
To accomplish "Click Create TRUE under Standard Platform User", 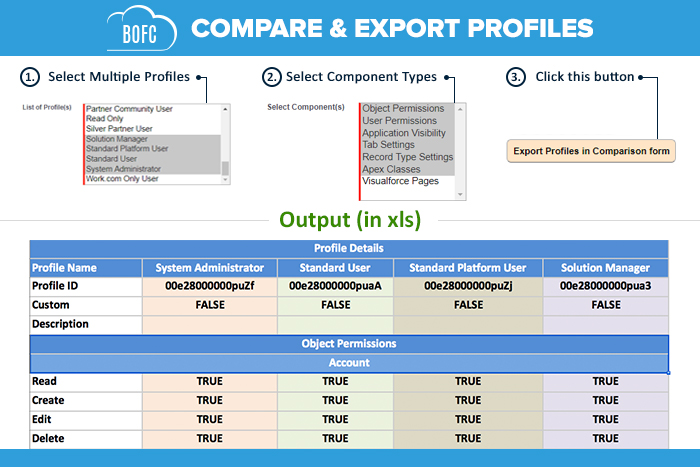I will pyautogui.click(x=468, y=401).
